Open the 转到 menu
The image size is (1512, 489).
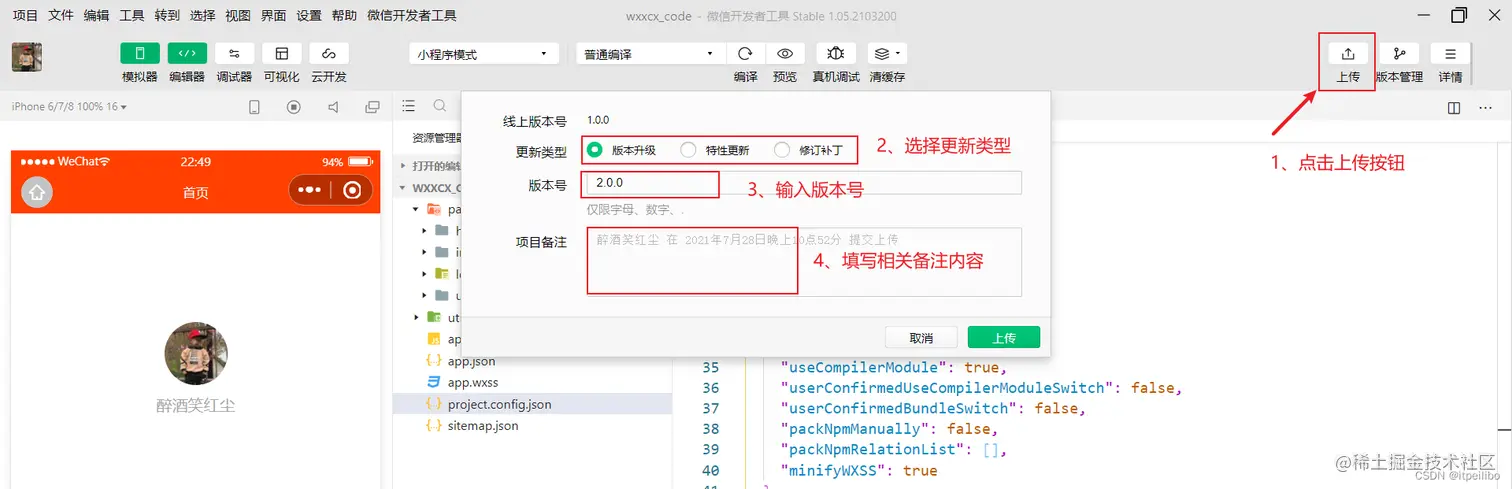click(168, 15)
